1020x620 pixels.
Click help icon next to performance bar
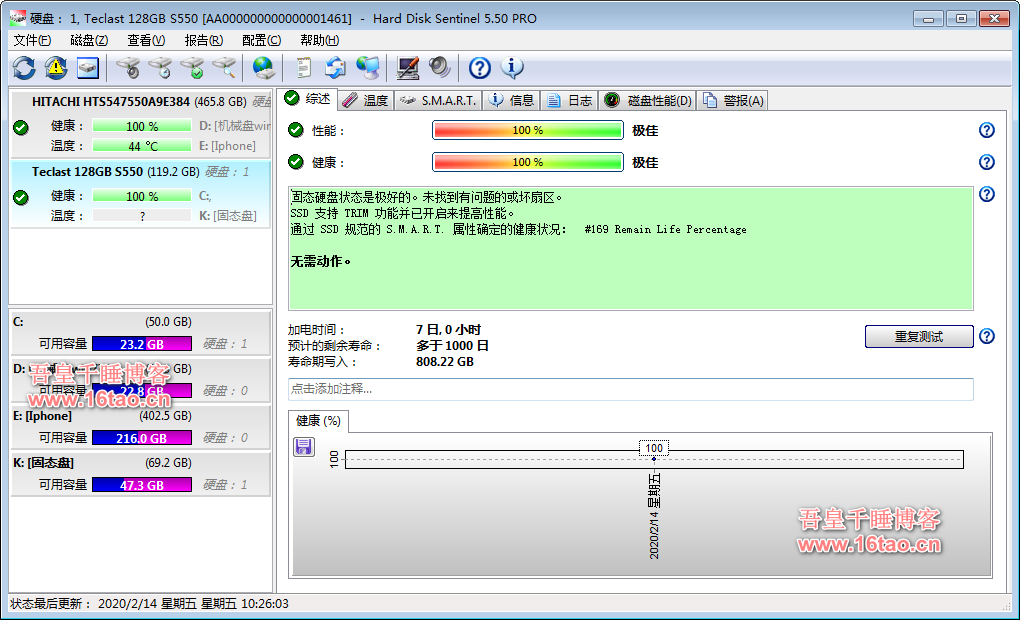(x=986, y=131)
